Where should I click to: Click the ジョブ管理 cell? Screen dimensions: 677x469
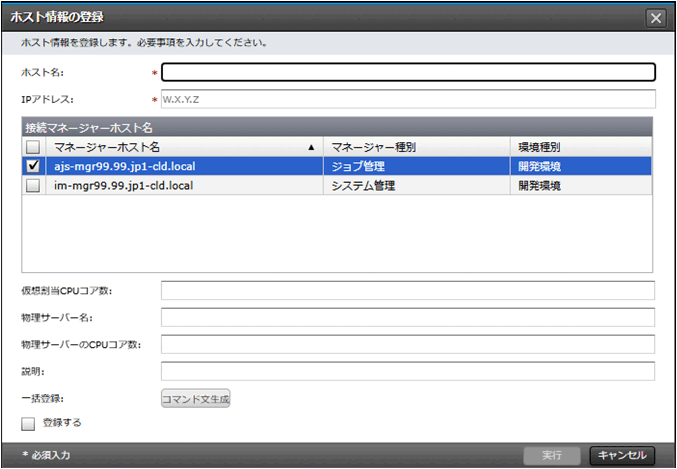click(417, 166)
